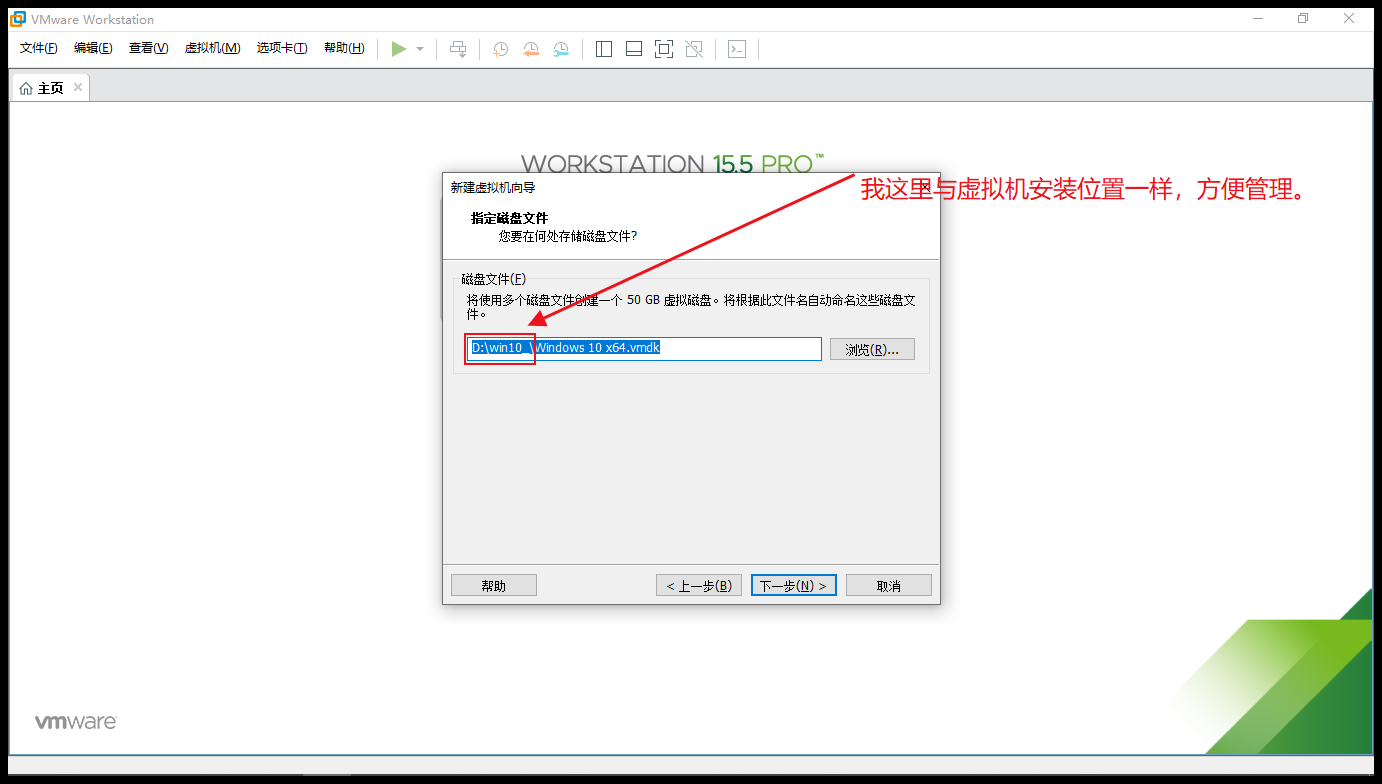Click the 磁盘文件(F) group label
The width and height of the screenshot is (1382, 784).
pyautogui.click(x=494, y=279)
